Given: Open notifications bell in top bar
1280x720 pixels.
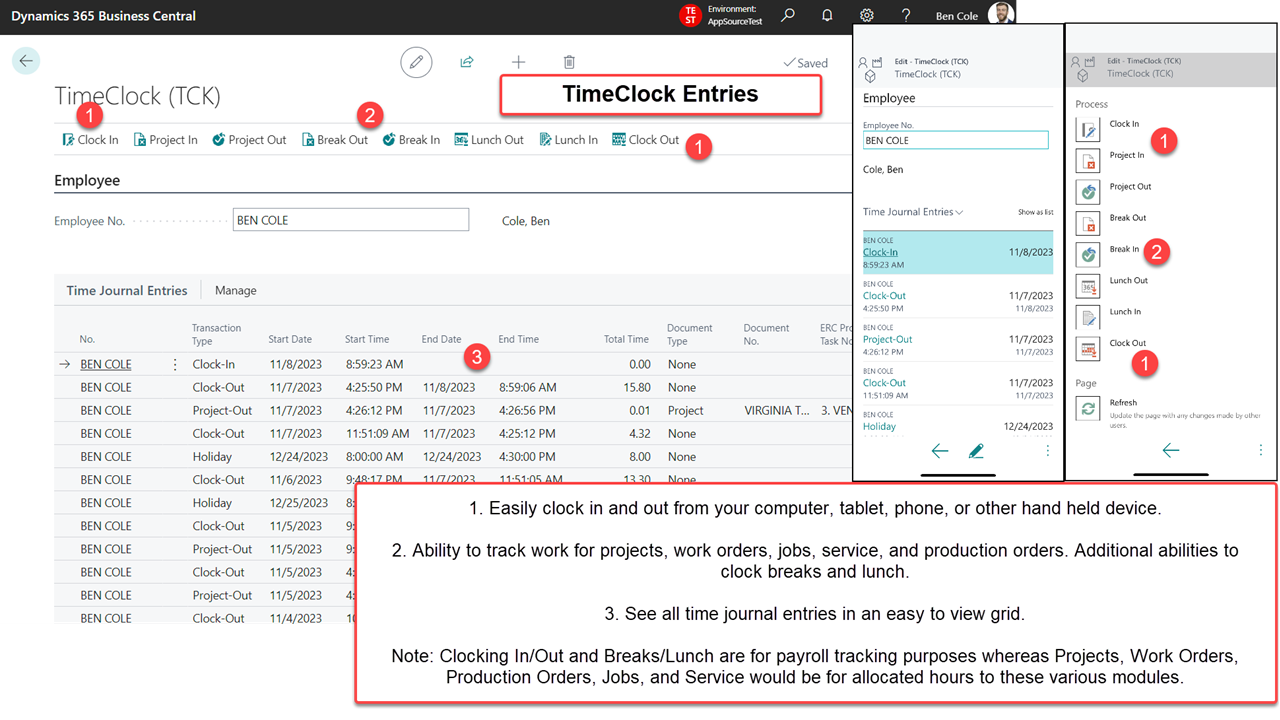Looking at the screenshot, I should tap(827, 15).
